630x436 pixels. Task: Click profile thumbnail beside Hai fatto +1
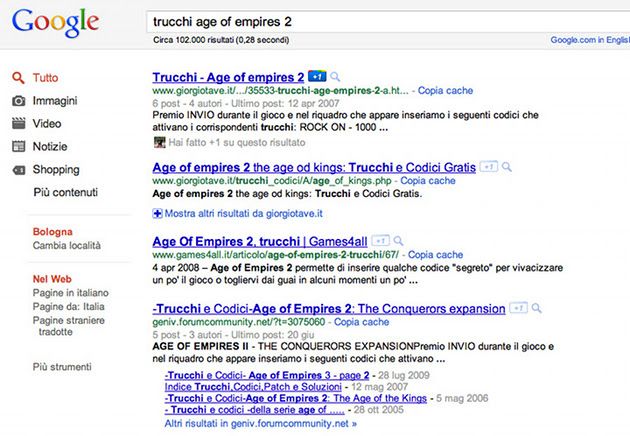coord(160,142)
